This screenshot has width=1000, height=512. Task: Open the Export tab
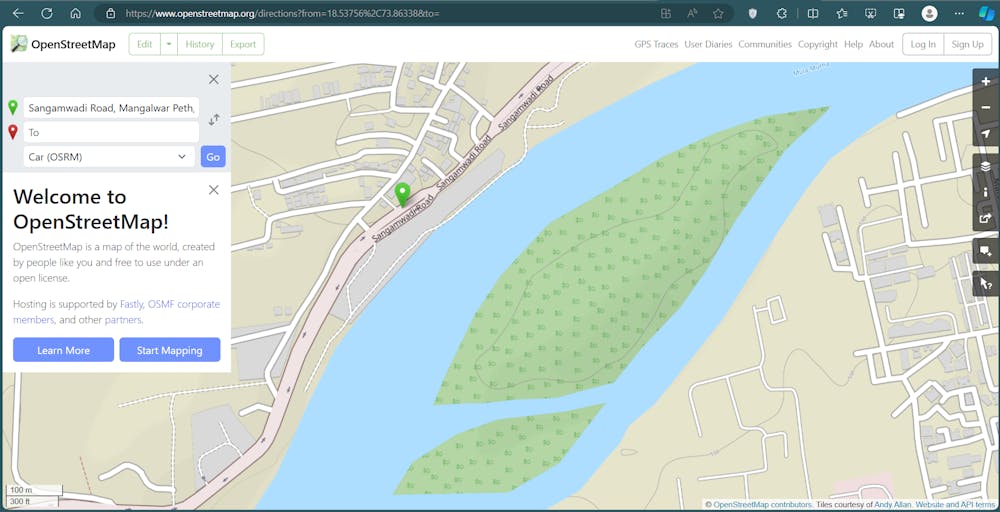243,44
